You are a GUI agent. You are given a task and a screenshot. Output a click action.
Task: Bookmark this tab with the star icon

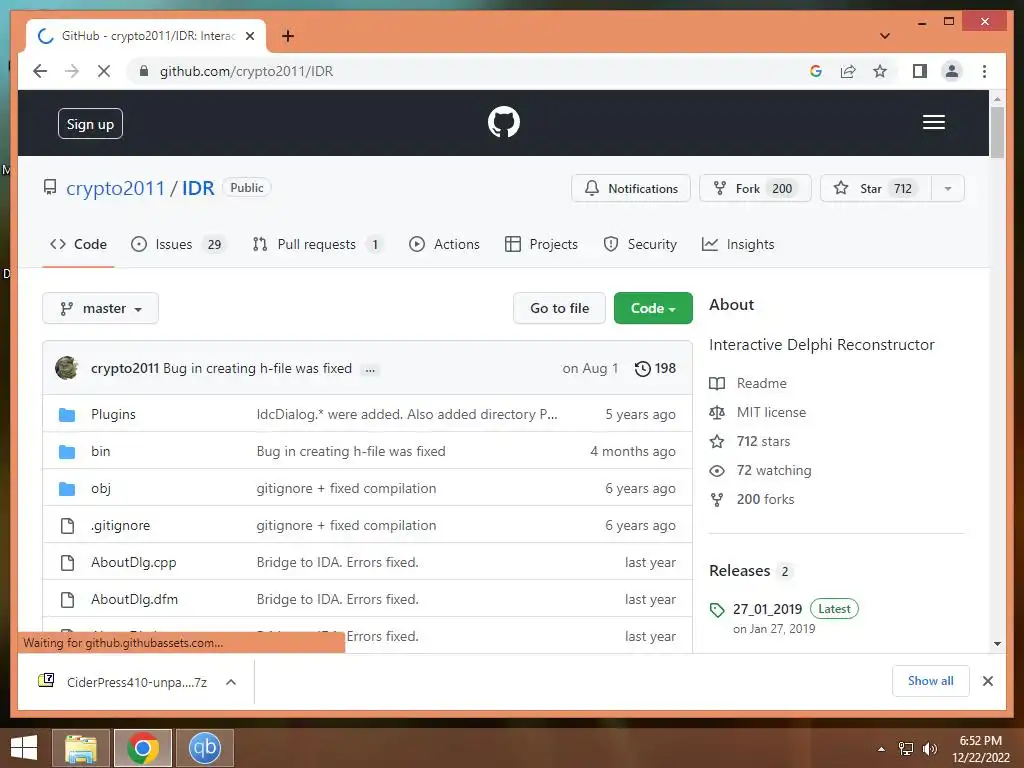point(880,71)
